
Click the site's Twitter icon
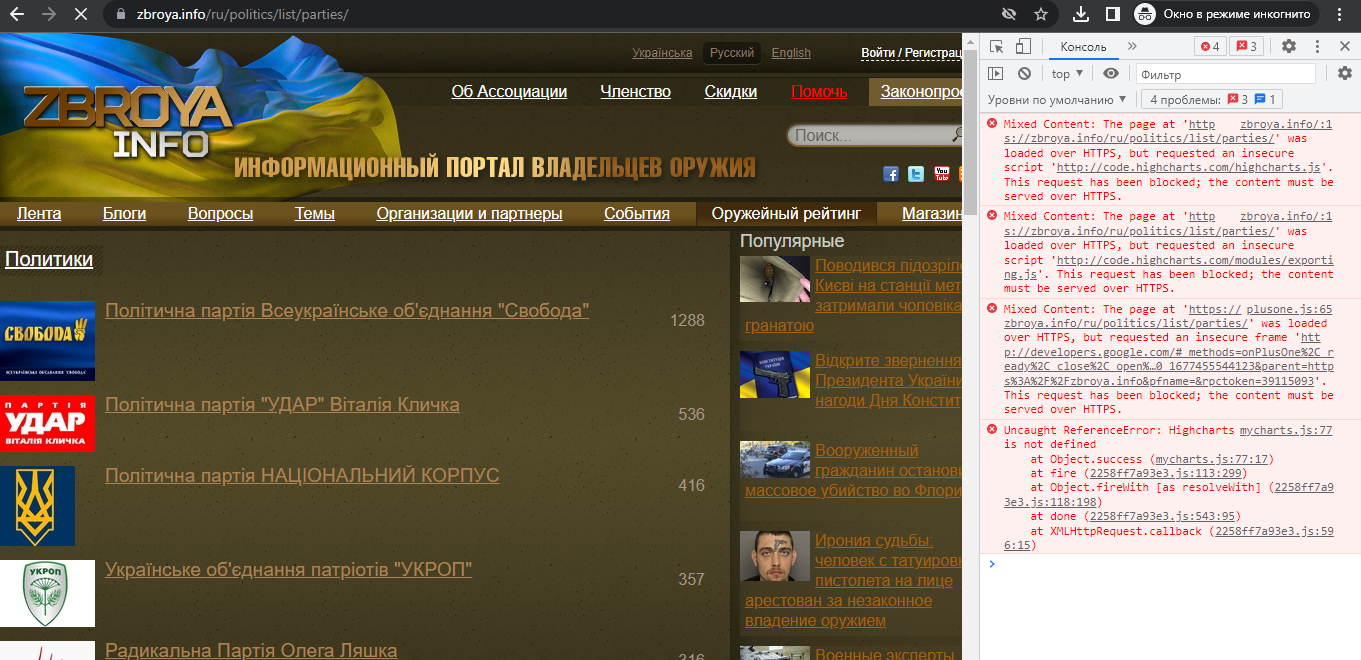tap(916, 174)
